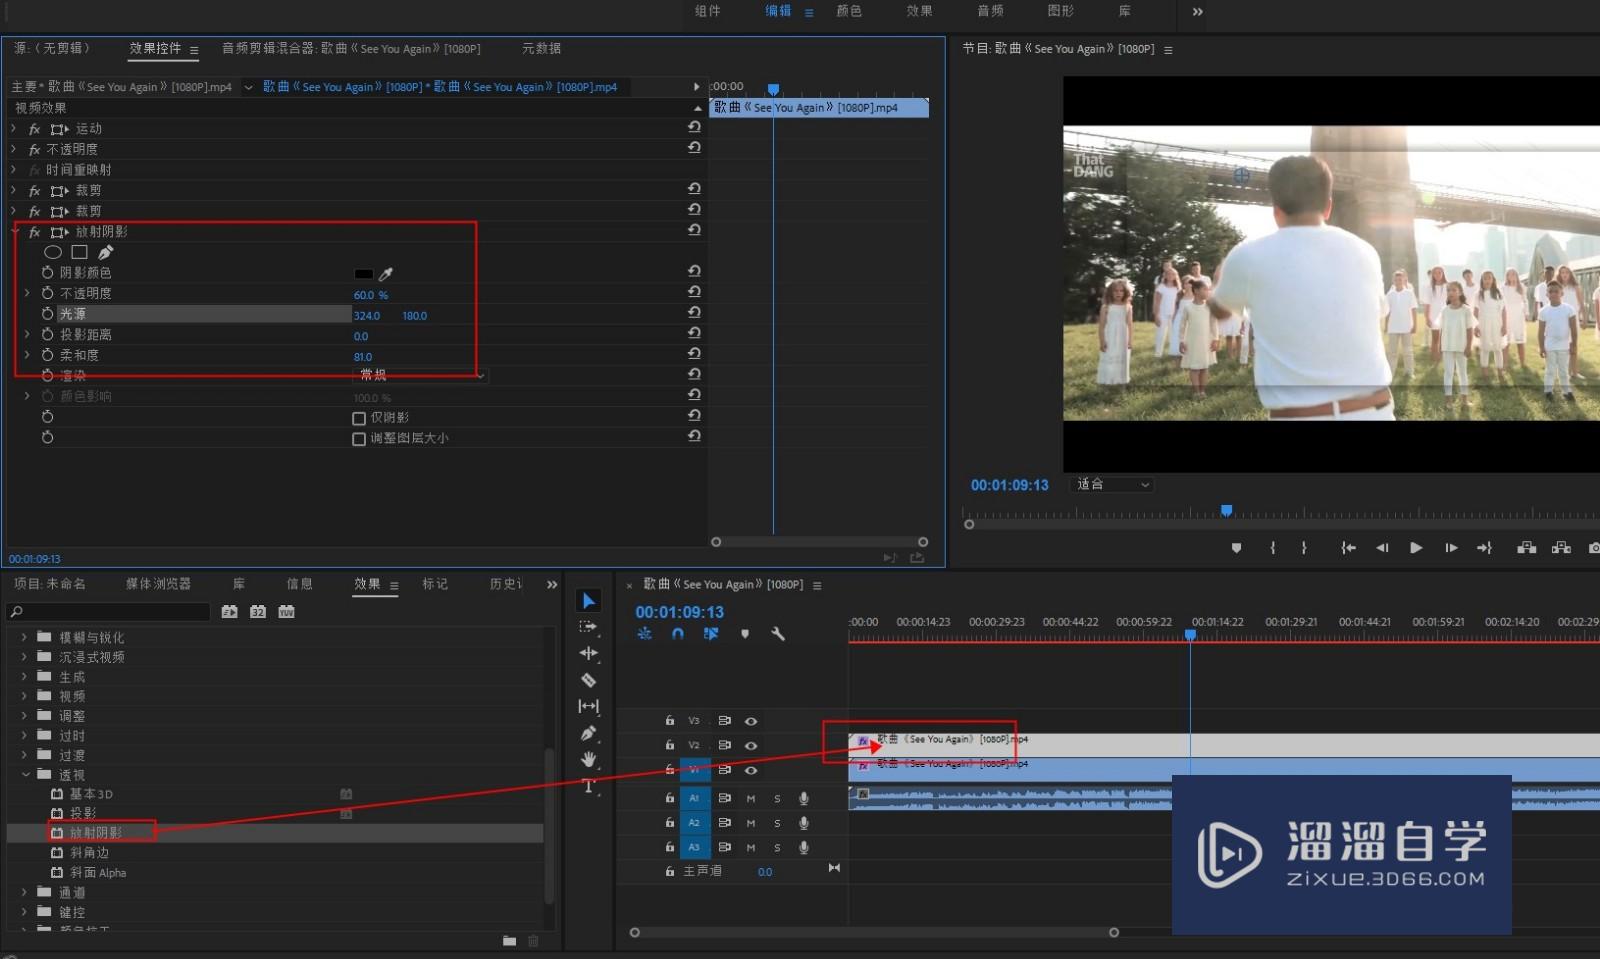Toggle nest sequence insert mode icon

(x=645, y=634)
